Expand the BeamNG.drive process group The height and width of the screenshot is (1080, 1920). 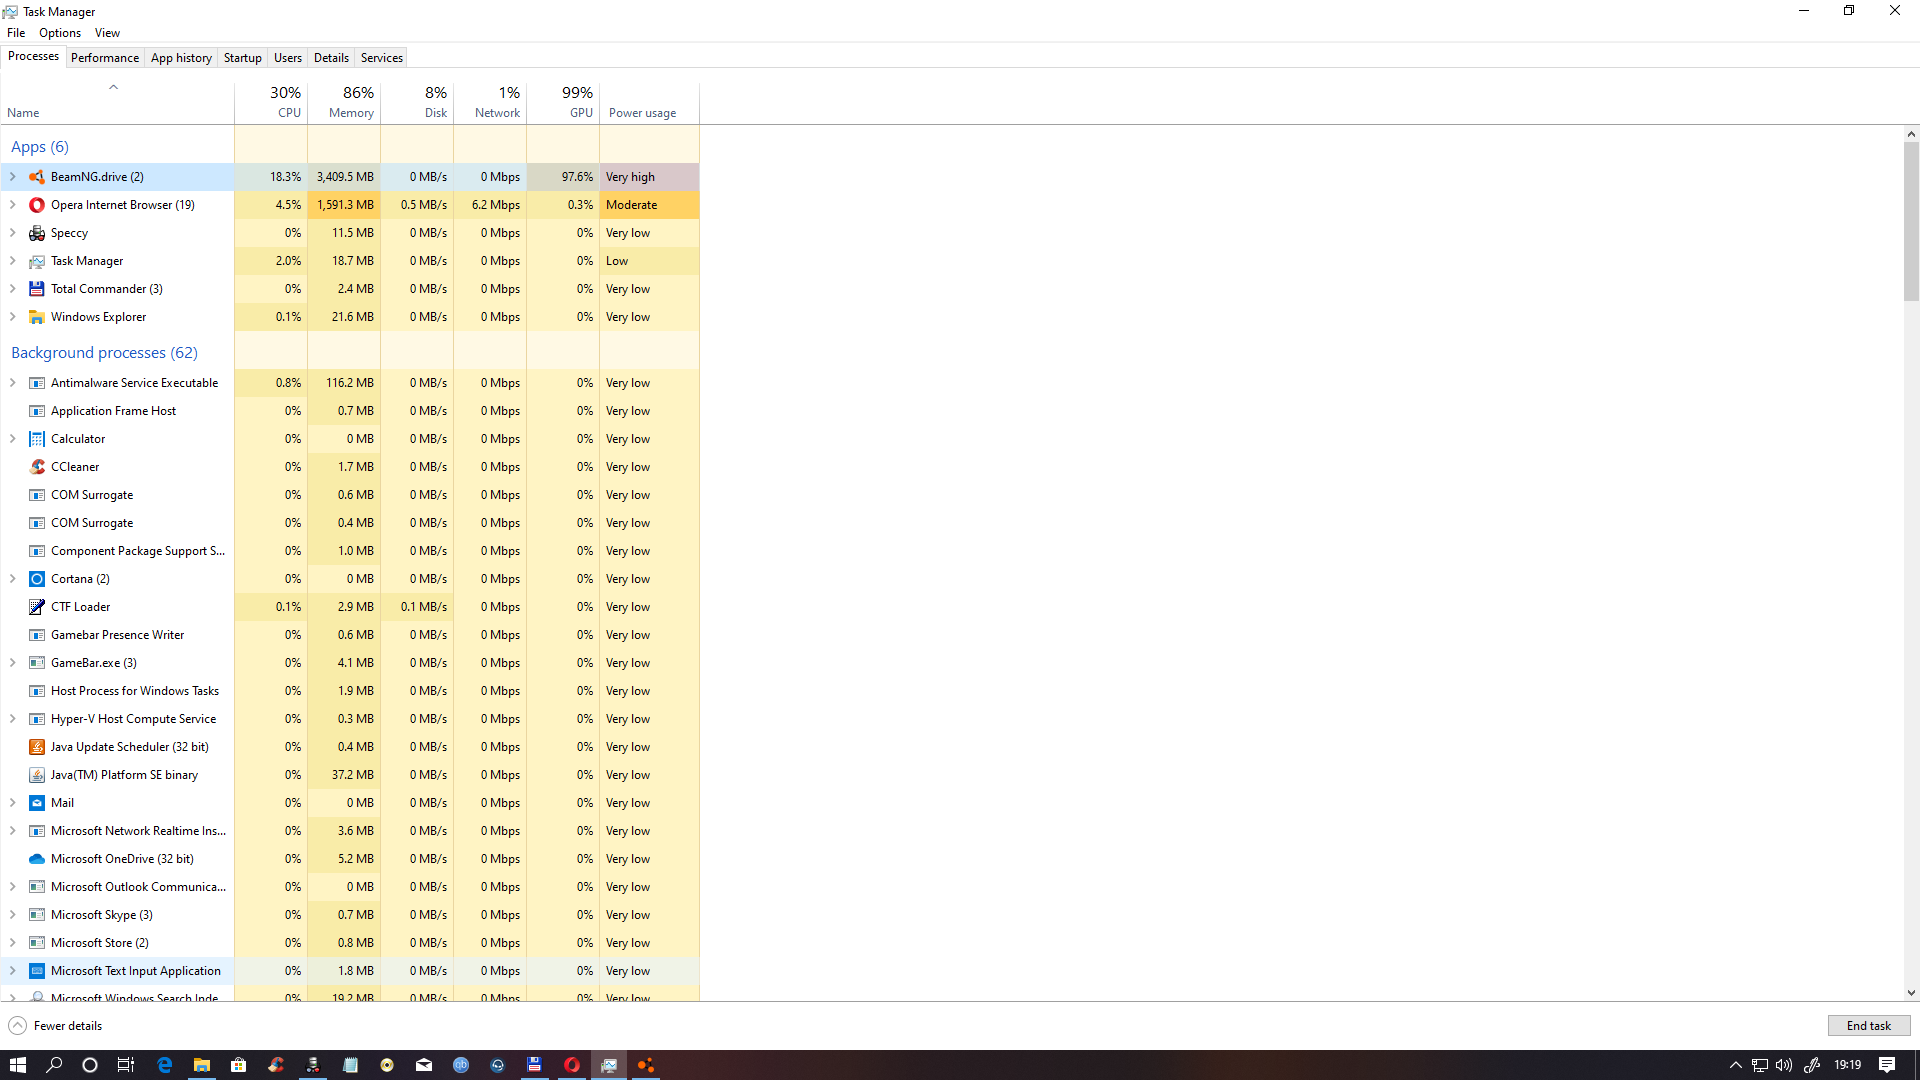click(x=13, y=177)
